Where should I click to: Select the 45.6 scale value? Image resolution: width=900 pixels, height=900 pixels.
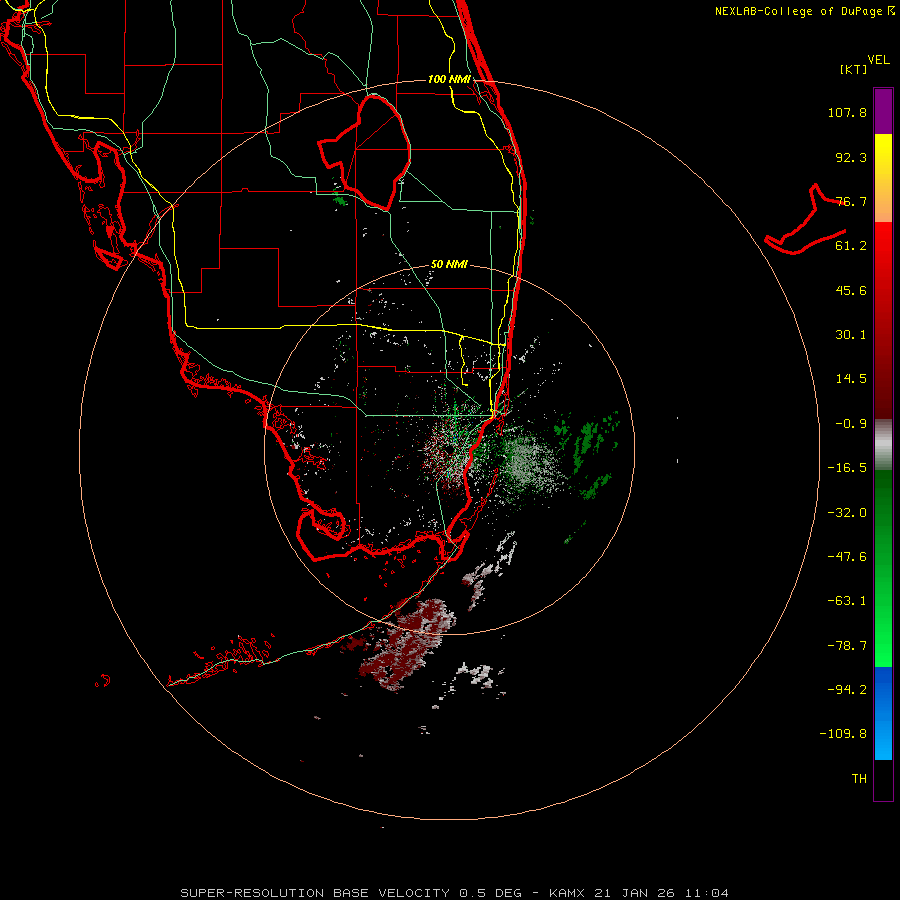[851, 290]
